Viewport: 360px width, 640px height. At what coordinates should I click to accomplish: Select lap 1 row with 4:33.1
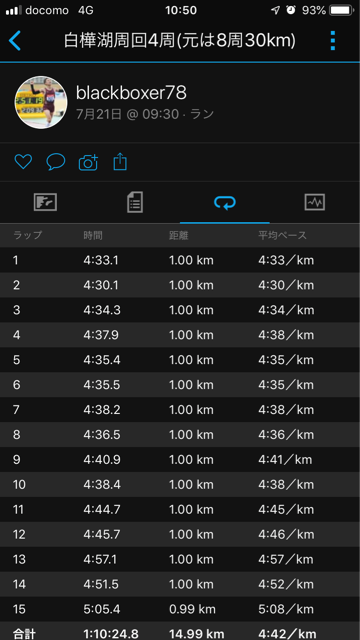point(180,260)
